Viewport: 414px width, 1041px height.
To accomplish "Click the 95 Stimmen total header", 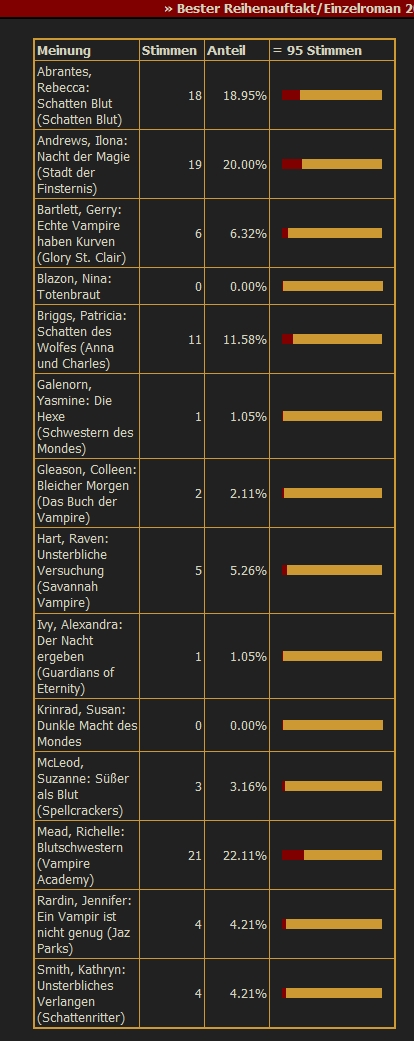I will coord(318,50).
